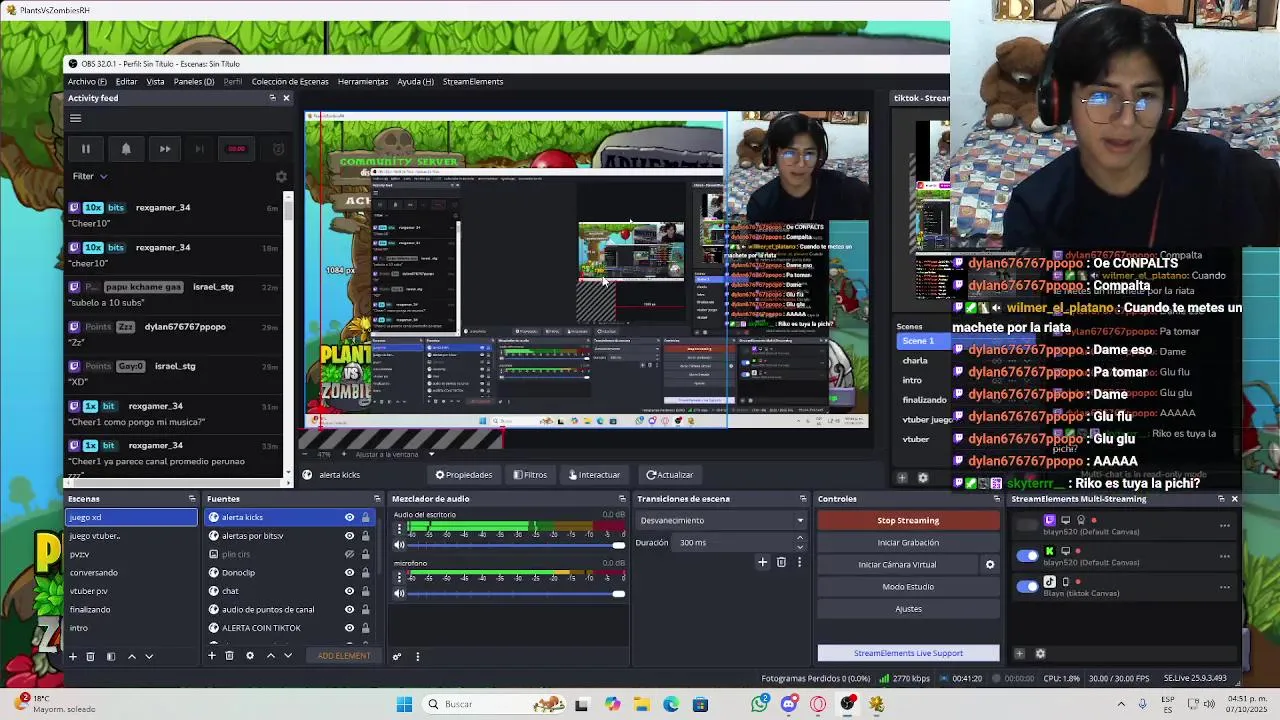Move scene down in Escenas list
Screen dimensions: 1280x720
(149, 656)
